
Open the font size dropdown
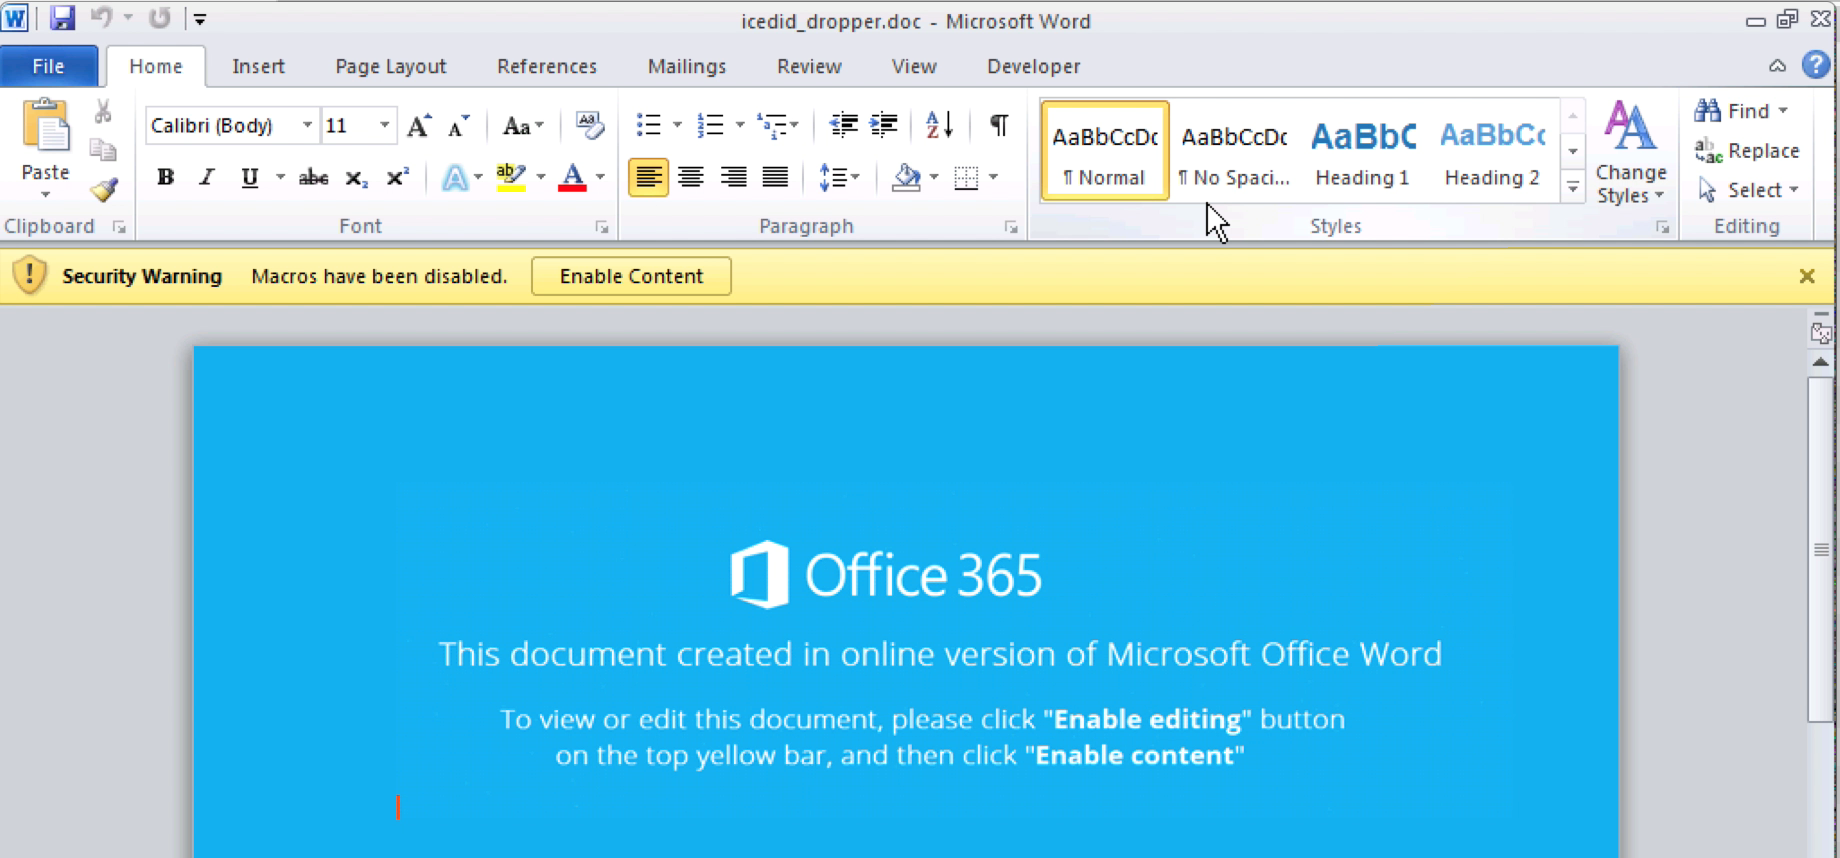coord(384,126)
